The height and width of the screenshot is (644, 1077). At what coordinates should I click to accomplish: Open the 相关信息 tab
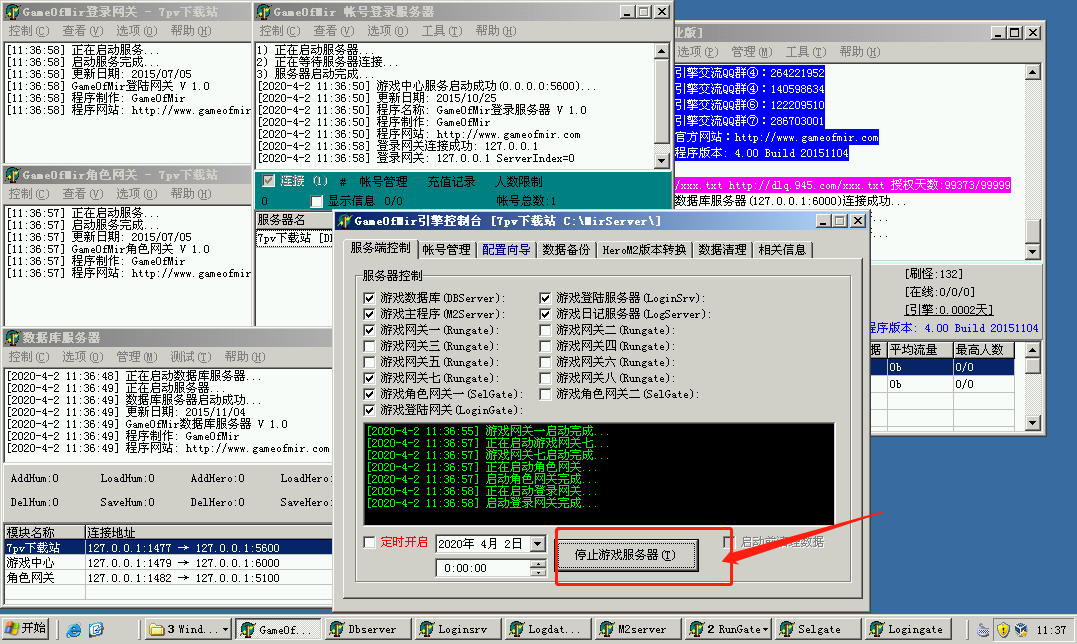click(782, 250)
